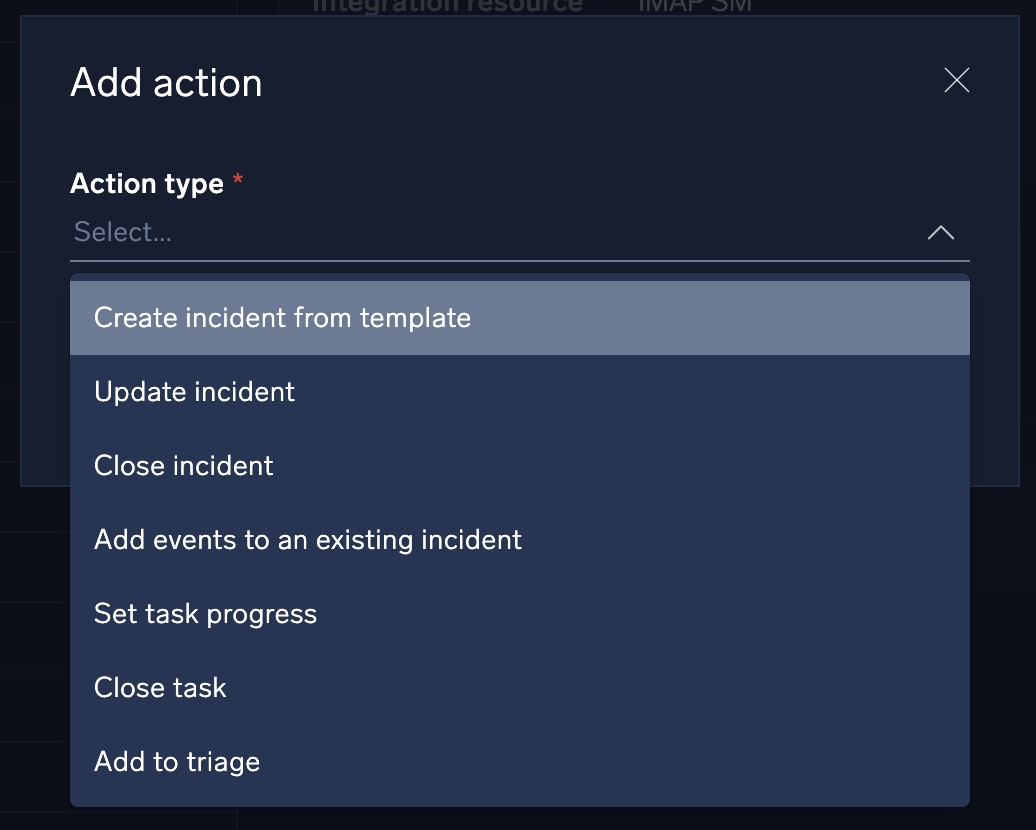Choose Create incident from template

click(x=282, y=318)
